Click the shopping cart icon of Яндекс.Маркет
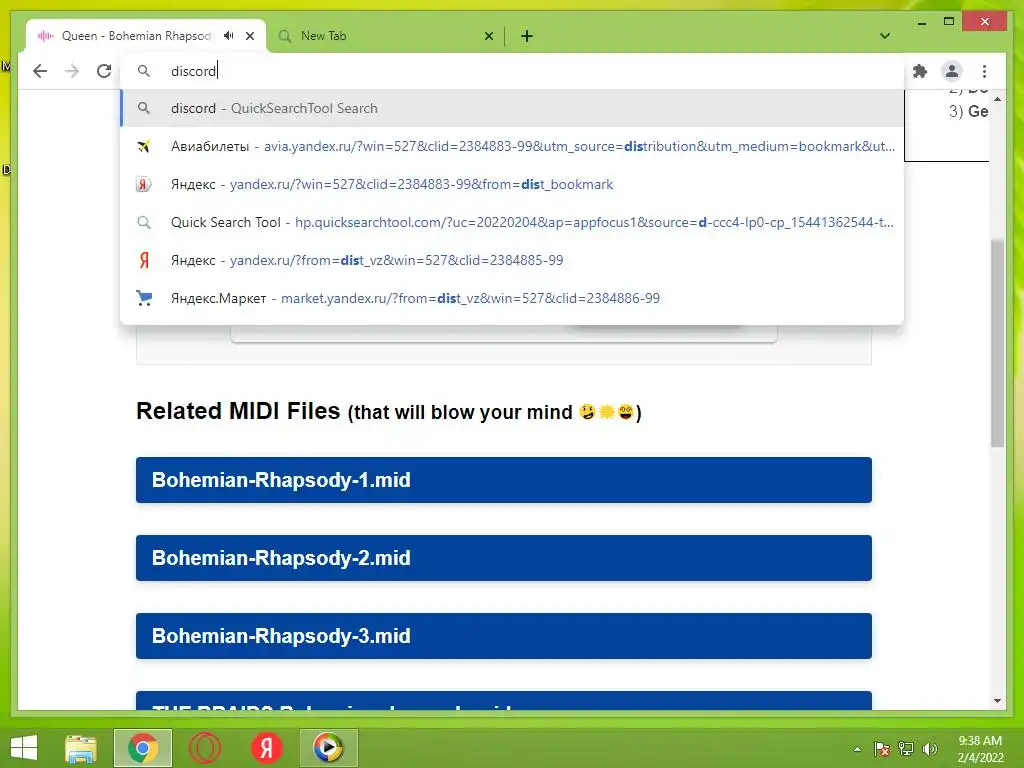The image size is (1024, 768). pyautogui.click(x=144, y=298)
